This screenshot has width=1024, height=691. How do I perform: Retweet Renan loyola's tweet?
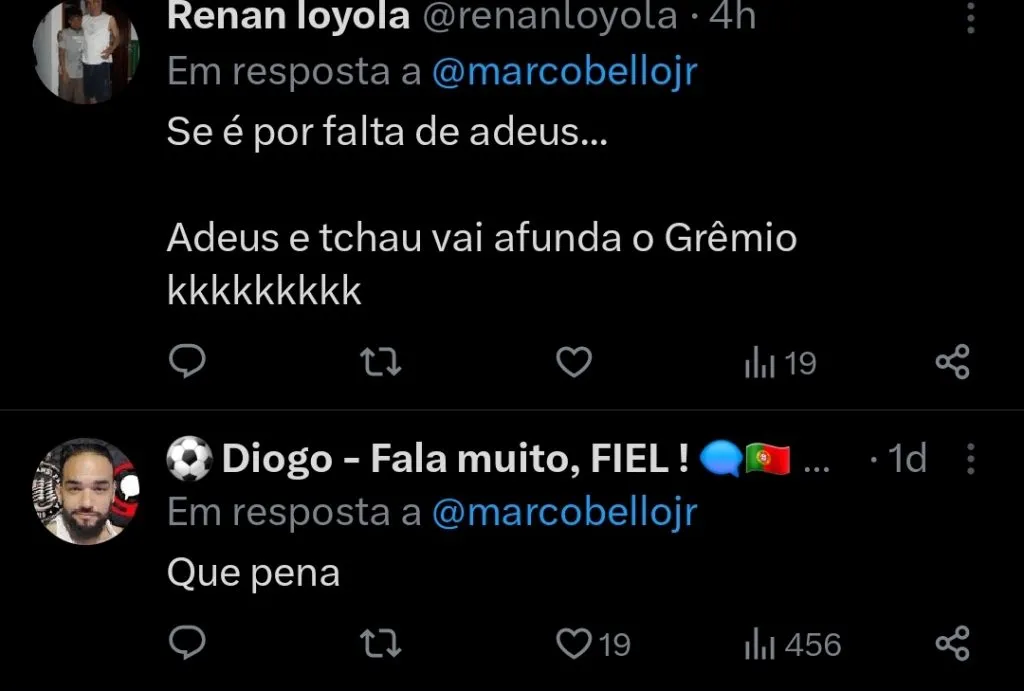click(x=378, y=362)
